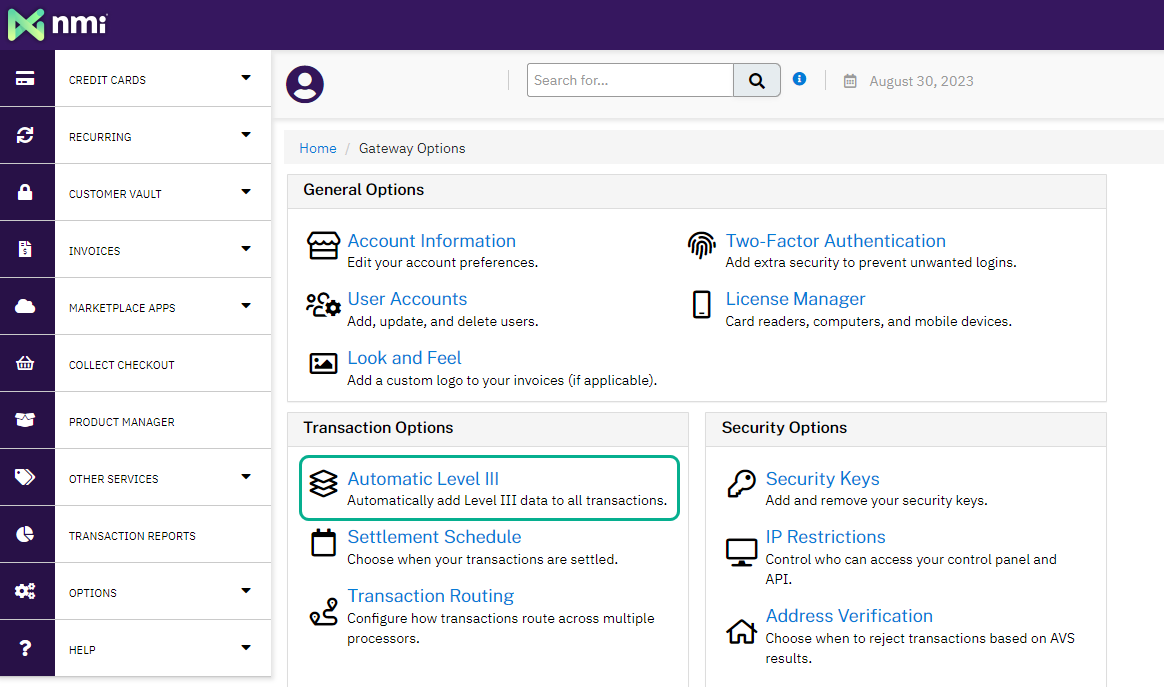Select Credit Cards menu label

click(x=108, y=80)
